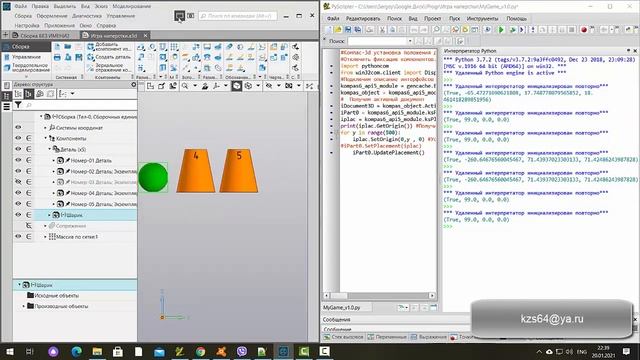Click the yellow Open file icon in PyScripter toolbar
This screenshot has height=360, width=640.
tap(338, 29)
